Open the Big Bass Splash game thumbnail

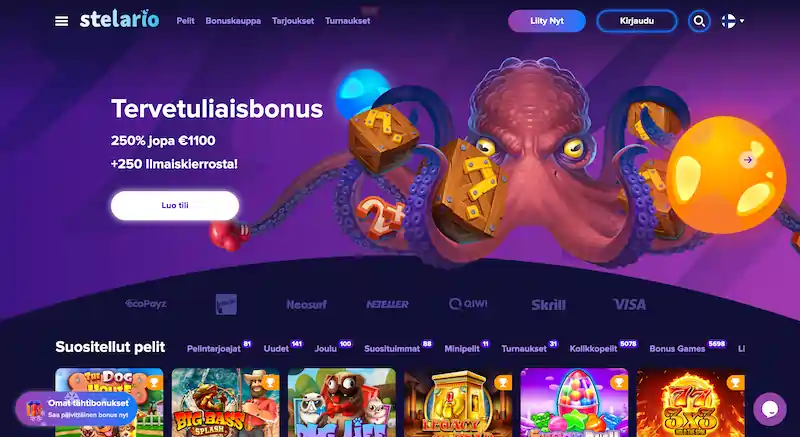point(226,402)
